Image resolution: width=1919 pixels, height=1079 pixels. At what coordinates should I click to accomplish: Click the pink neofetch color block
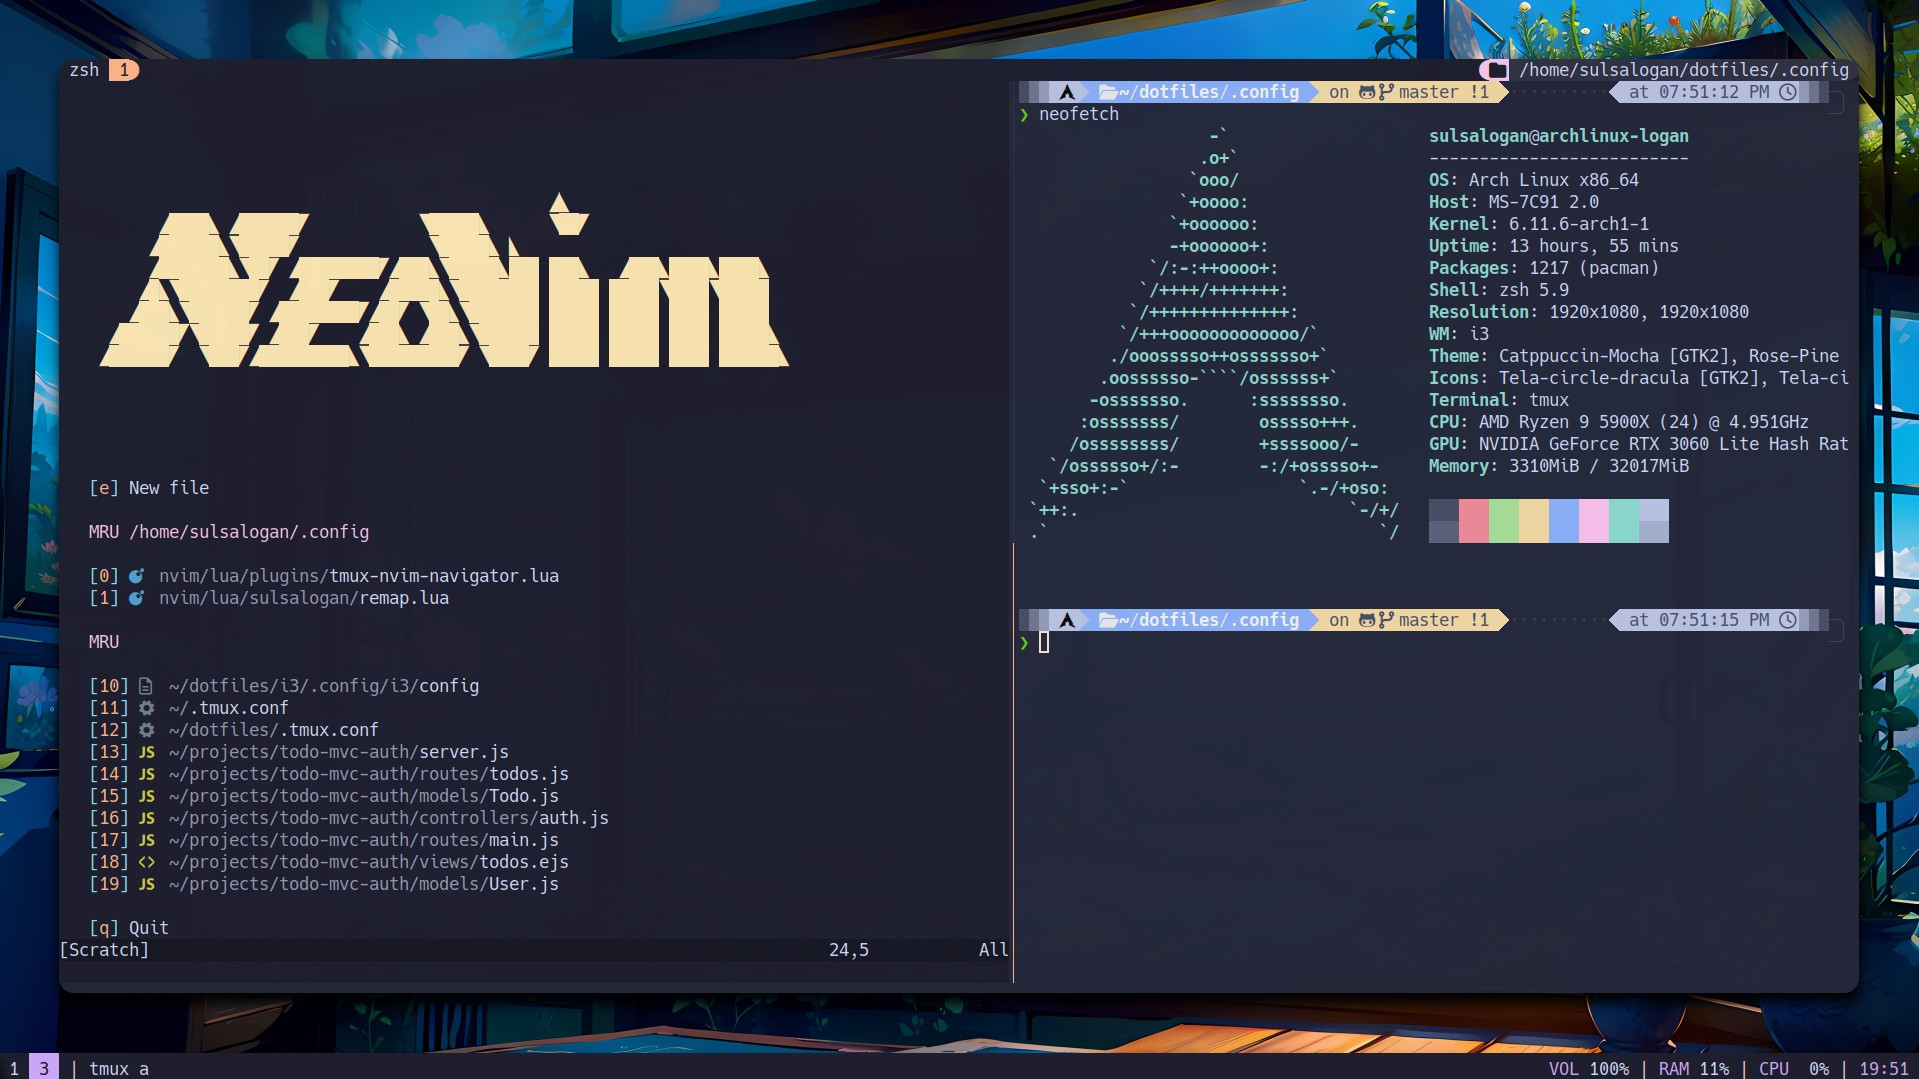[1594, 521]
